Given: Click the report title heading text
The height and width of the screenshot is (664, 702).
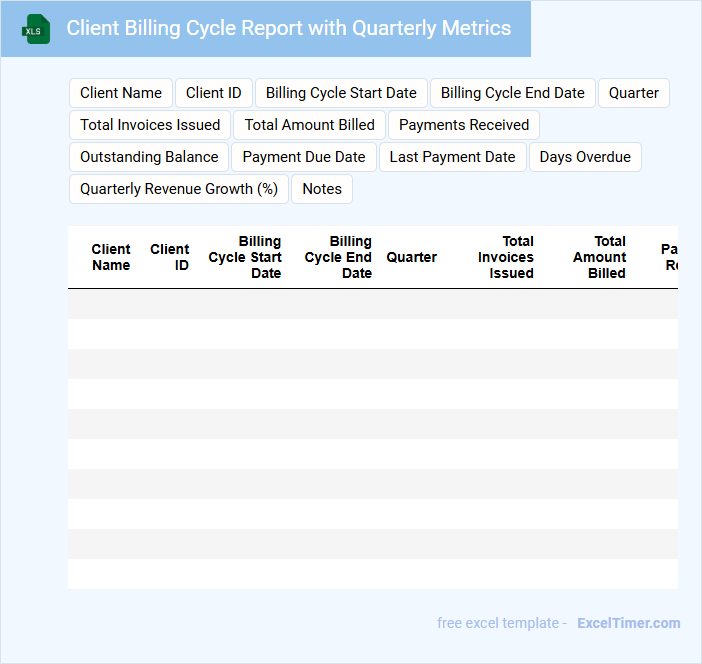Looking at the screenshot, I should pos(288,28).
